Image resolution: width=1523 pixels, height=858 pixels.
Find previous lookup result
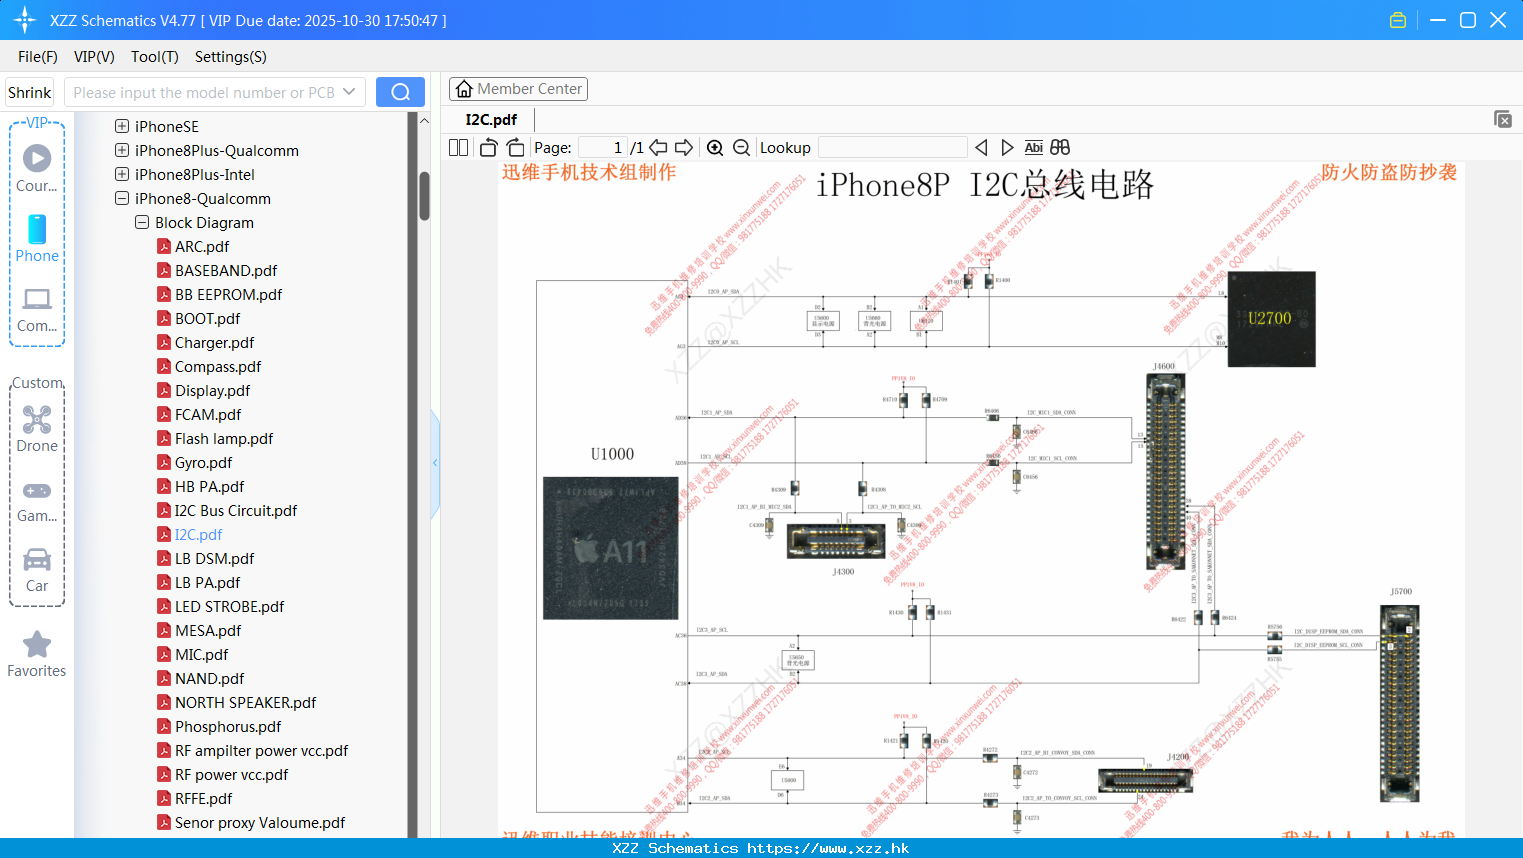pos(981,147)
